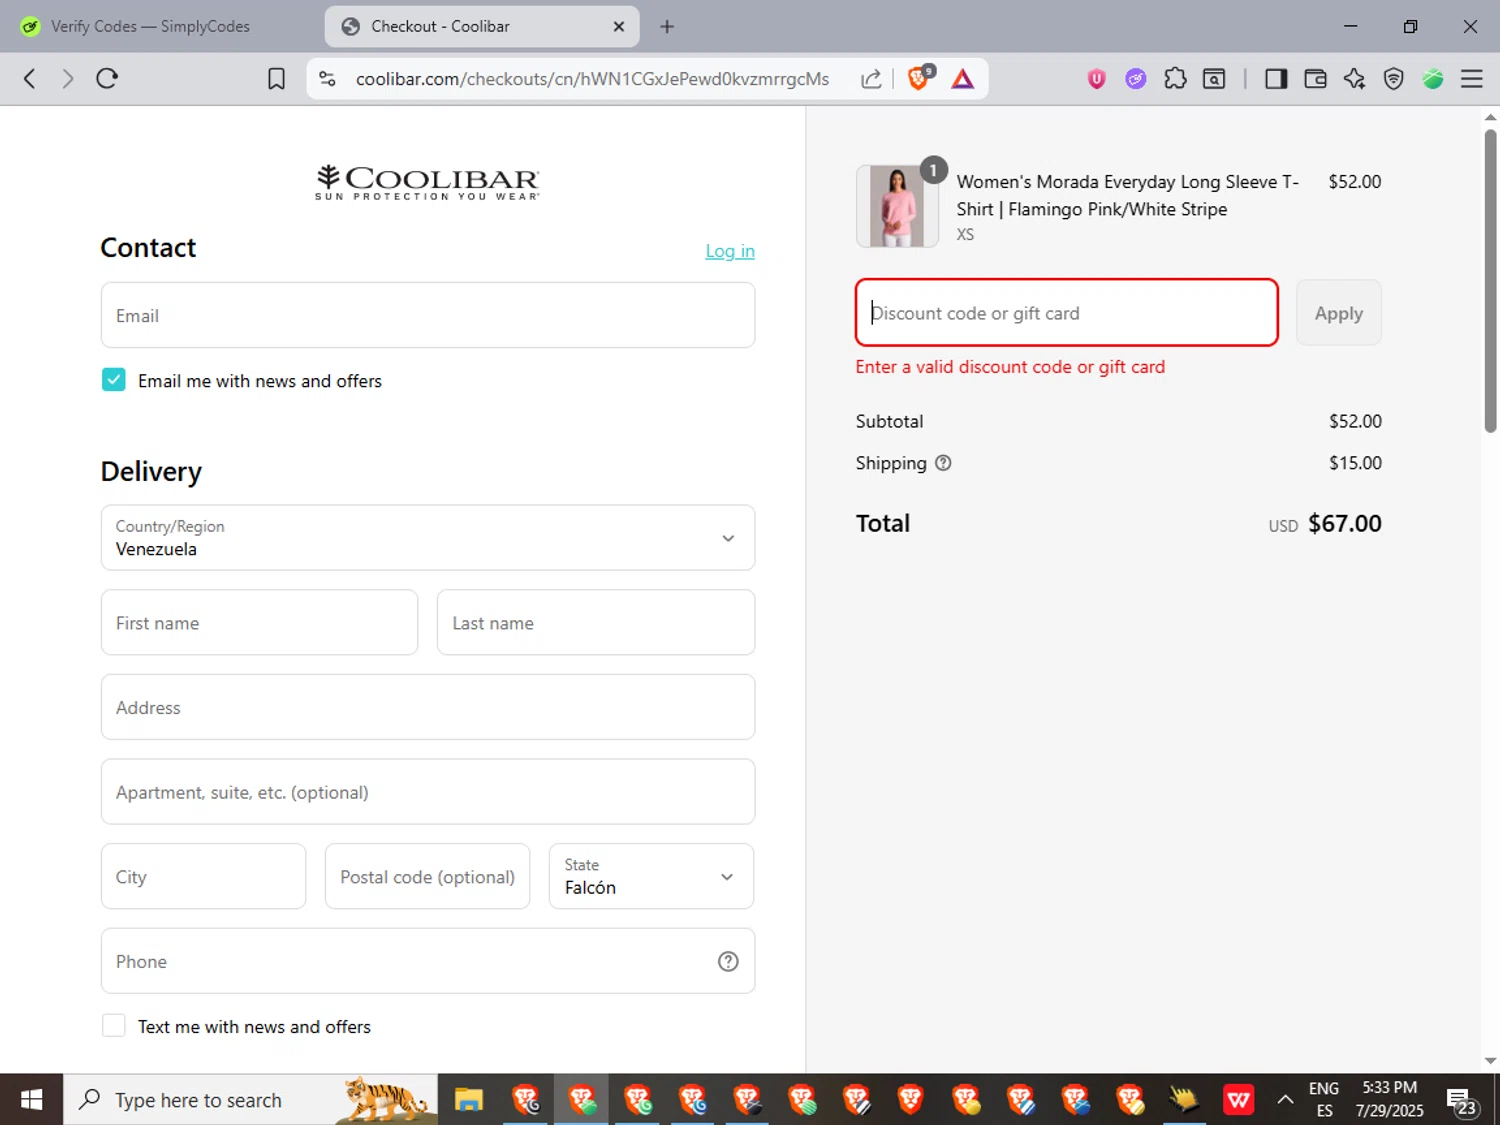Click the 'Enter a valid discount code' error text
The image size is (1500, 1125).
(x=1010, y=367)
